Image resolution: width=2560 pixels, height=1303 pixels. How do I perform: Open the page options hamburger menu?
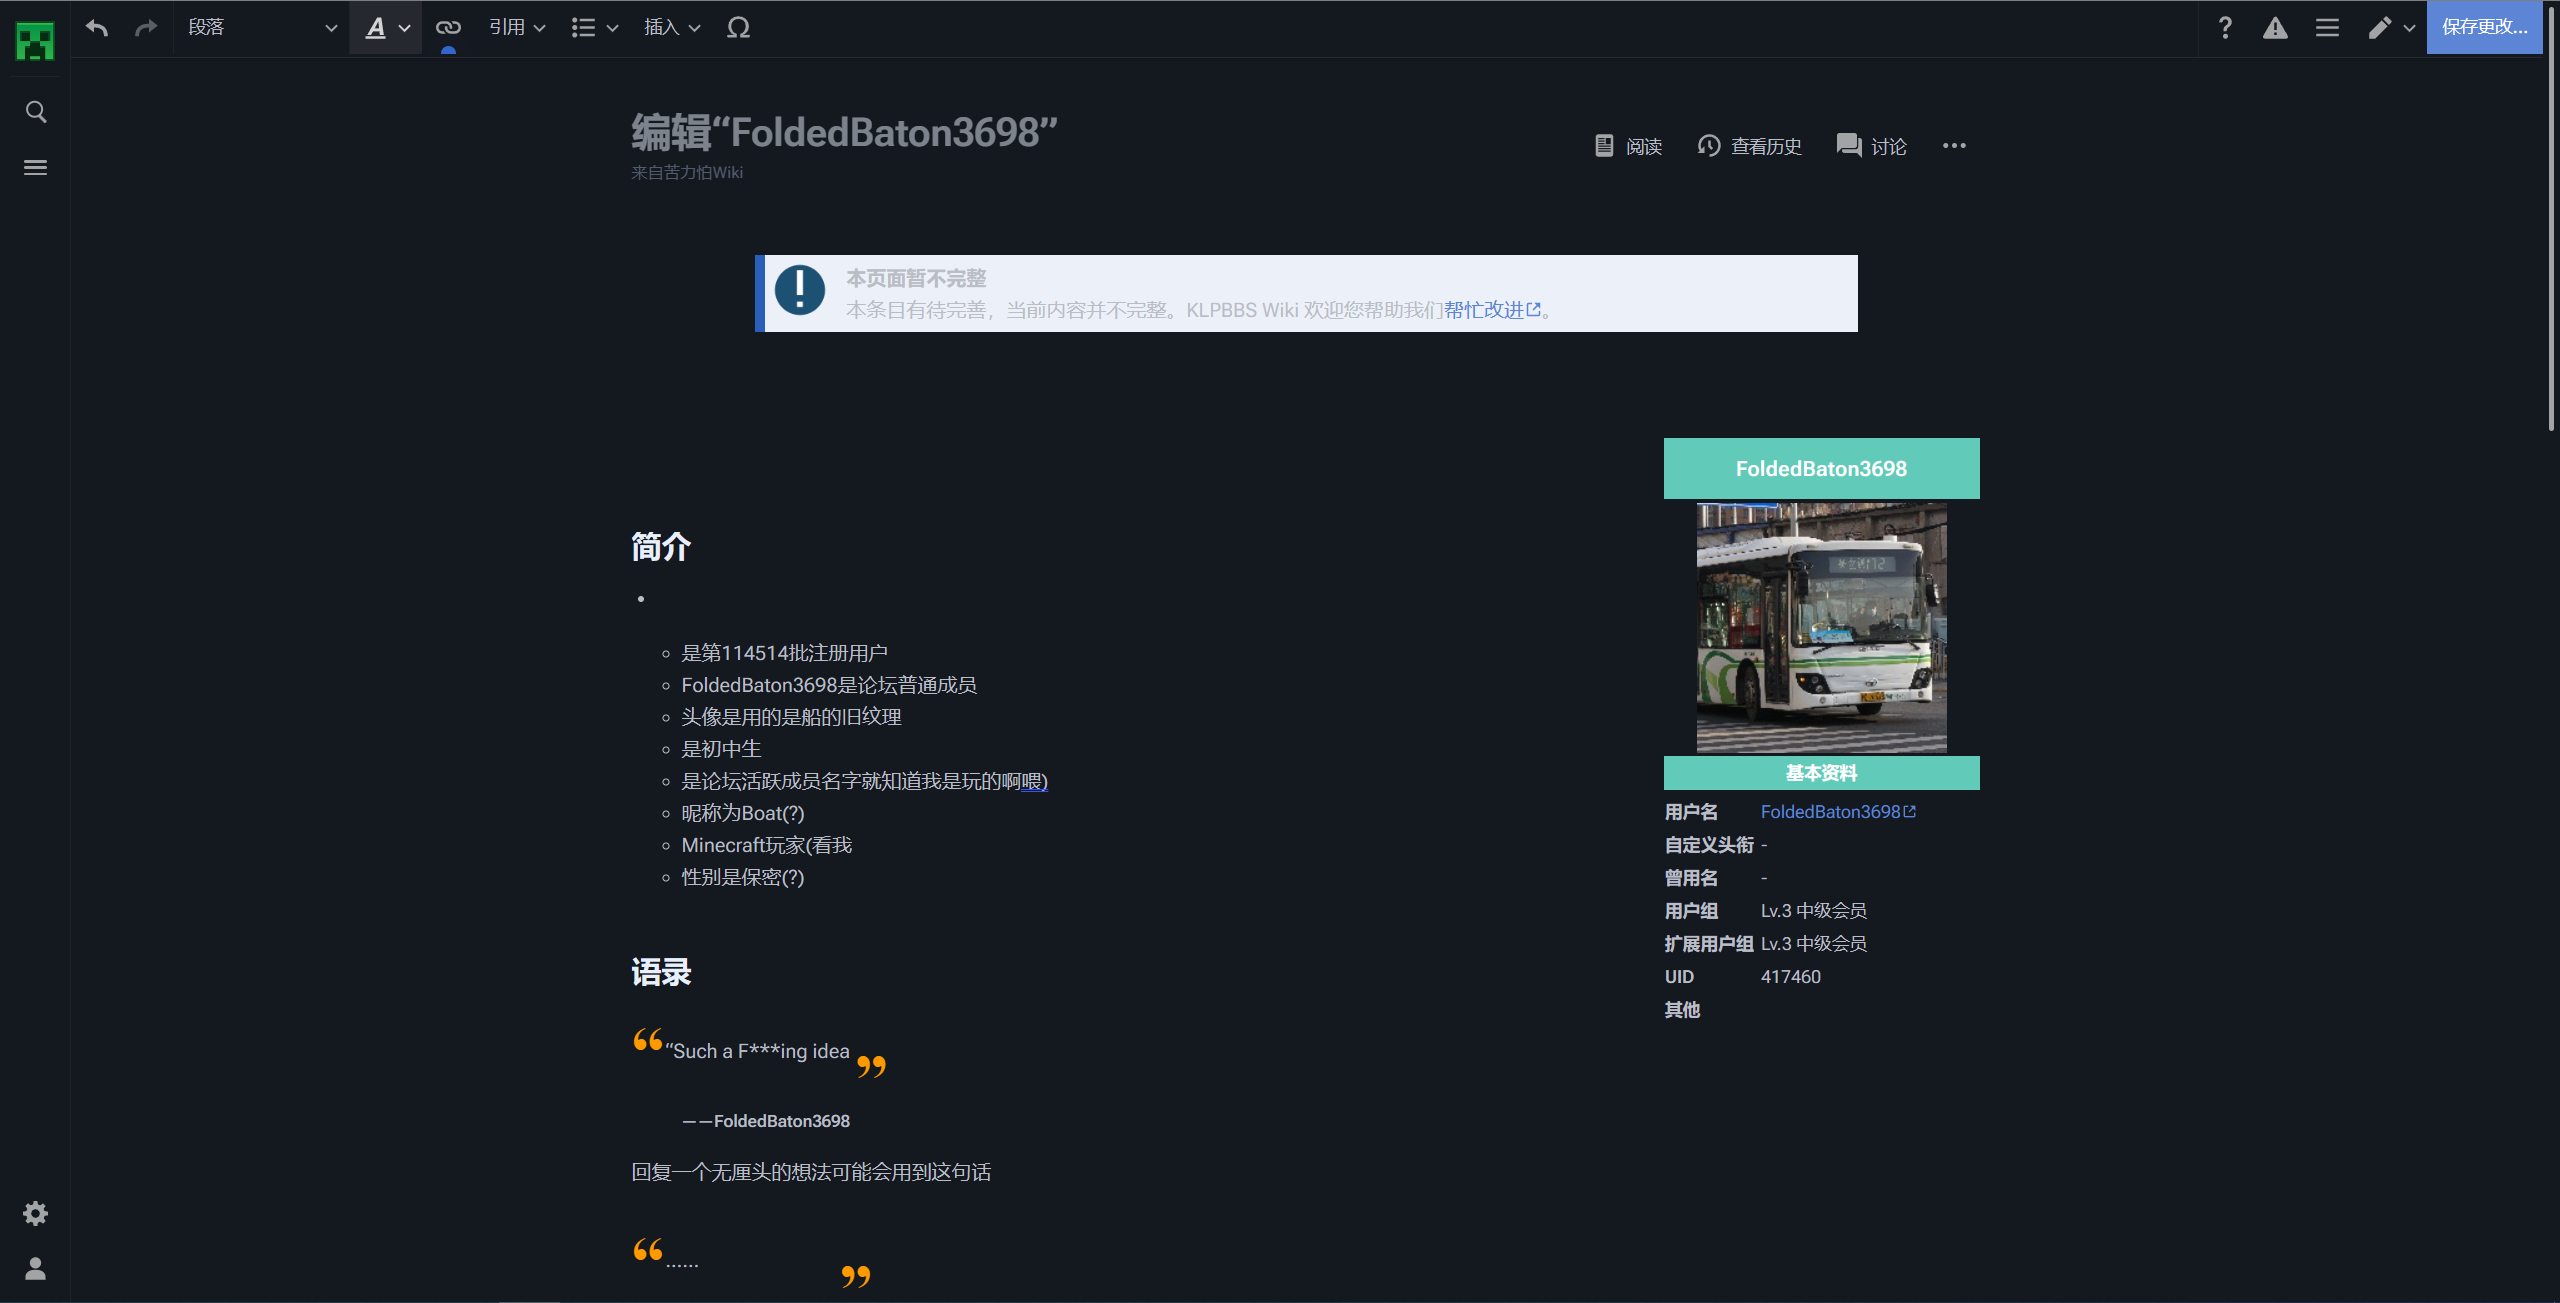2327,28
